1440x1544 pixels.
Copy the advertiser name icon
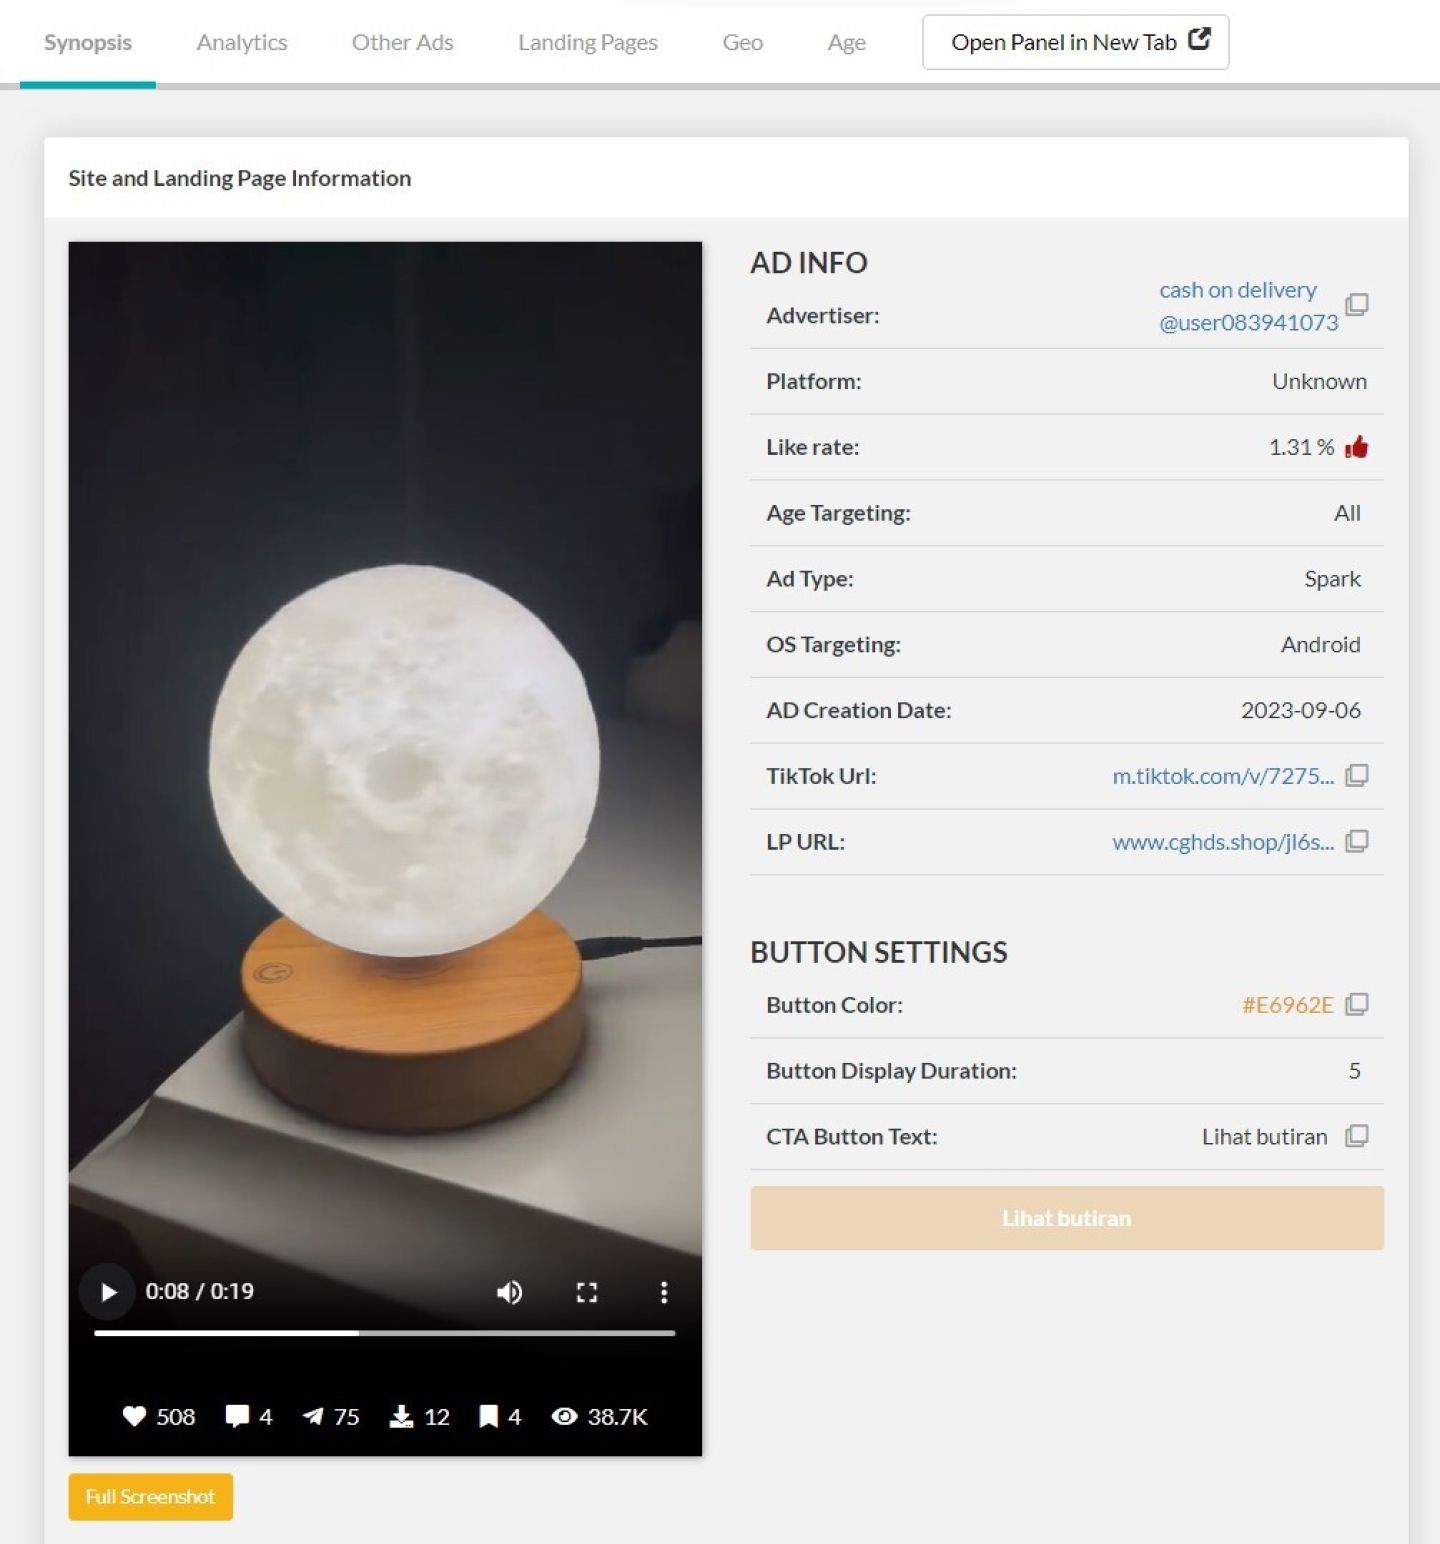point(1356,305)
